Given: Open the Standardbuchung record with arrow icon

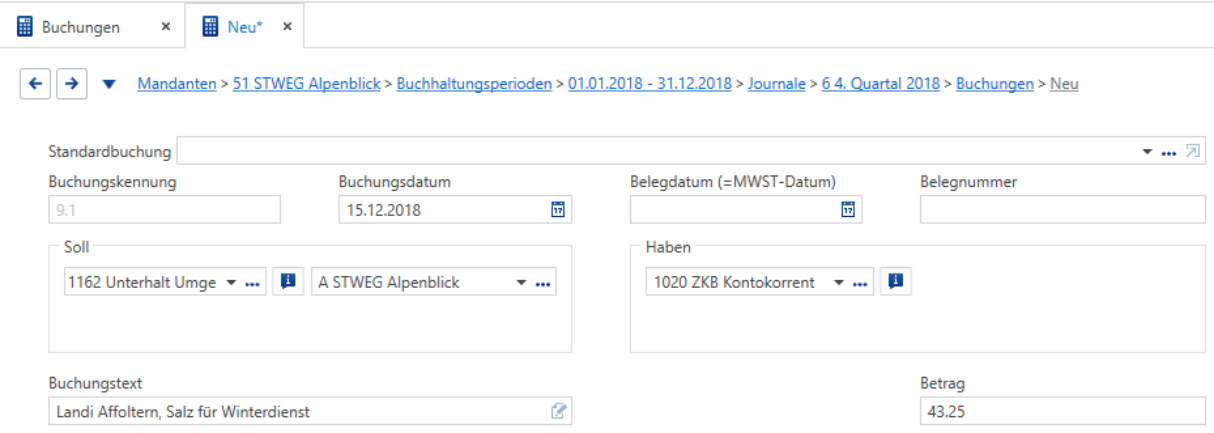Looking at the screenshot, I should click(x=1193, y=152).
